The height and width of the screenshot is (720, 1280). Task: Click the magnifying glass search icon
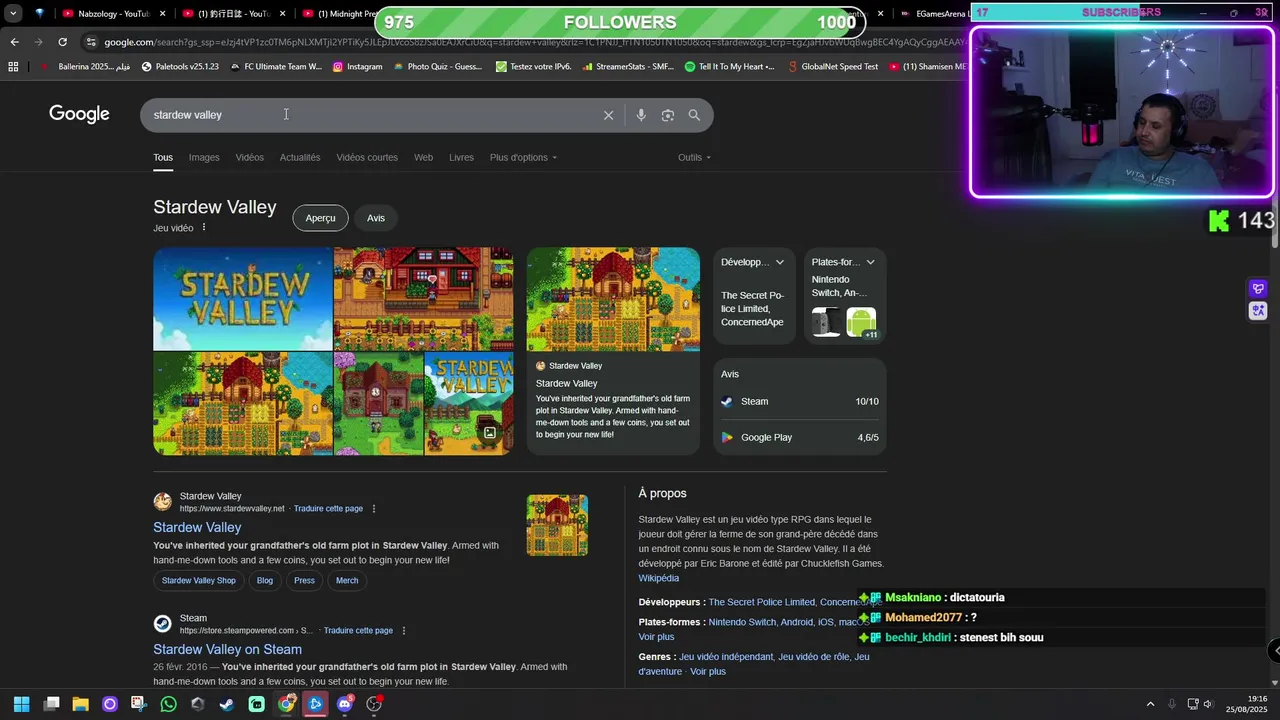click(694, 115)
